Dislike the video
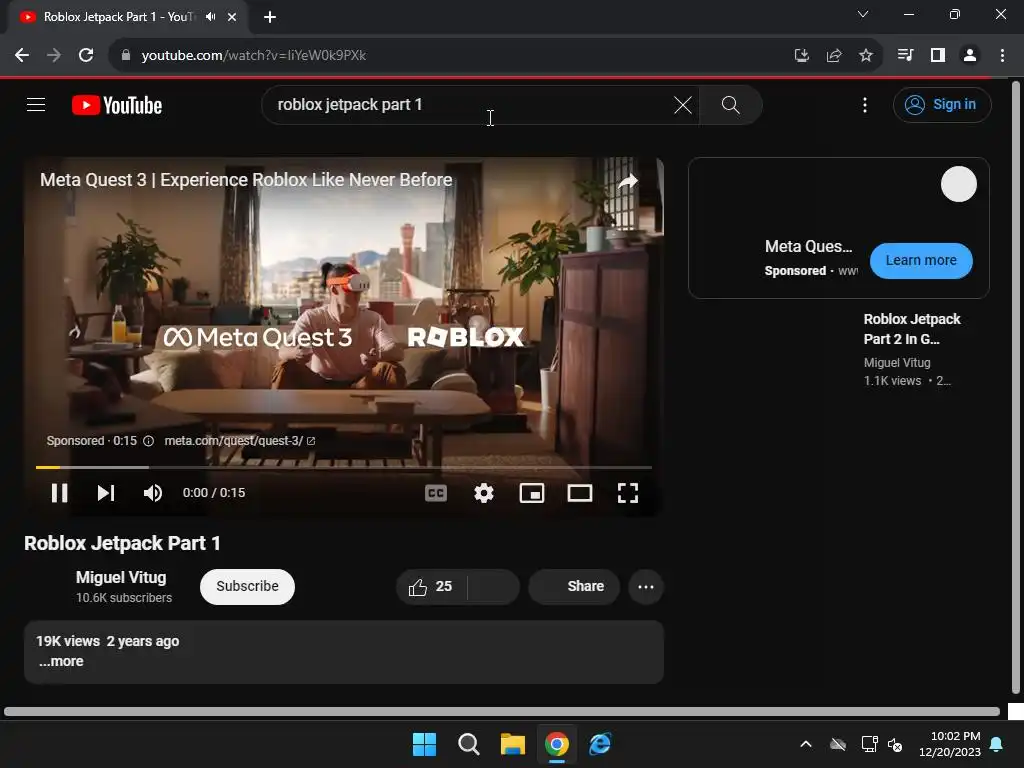This screenshot has width=1024, height=768. pyautogui.click(x=494, y=586)
